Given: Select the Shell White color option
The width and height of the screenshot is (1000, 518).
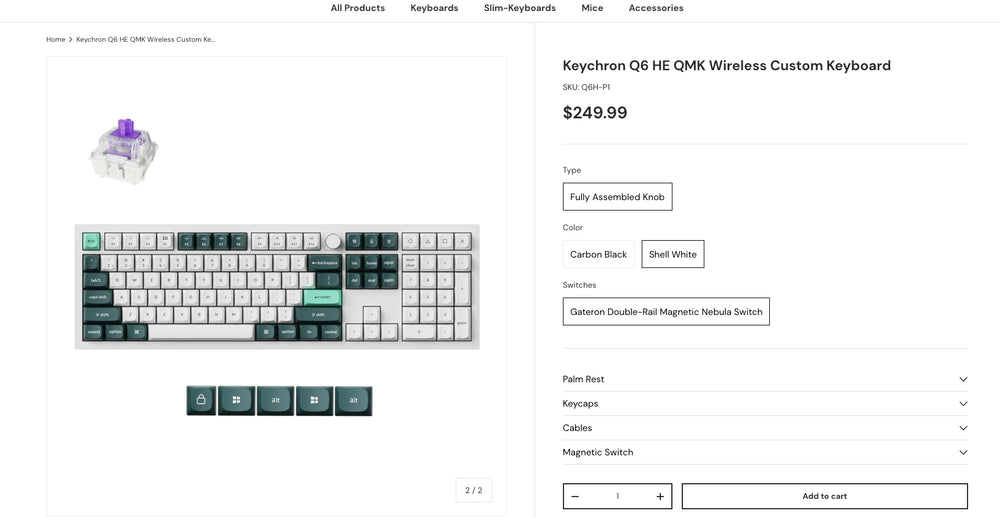Looking at the screenshot, I should coord(673,254).
